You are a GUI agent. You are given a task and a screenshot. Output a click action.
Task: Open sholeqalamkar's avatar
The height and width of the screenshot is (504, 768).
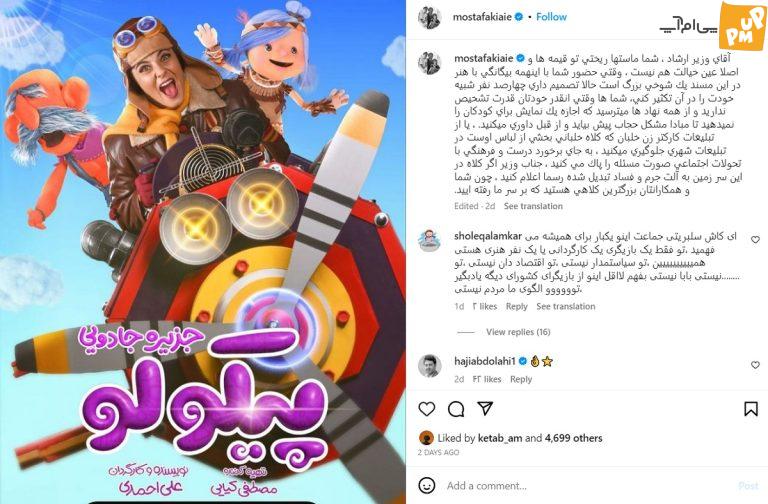[430, 240]
